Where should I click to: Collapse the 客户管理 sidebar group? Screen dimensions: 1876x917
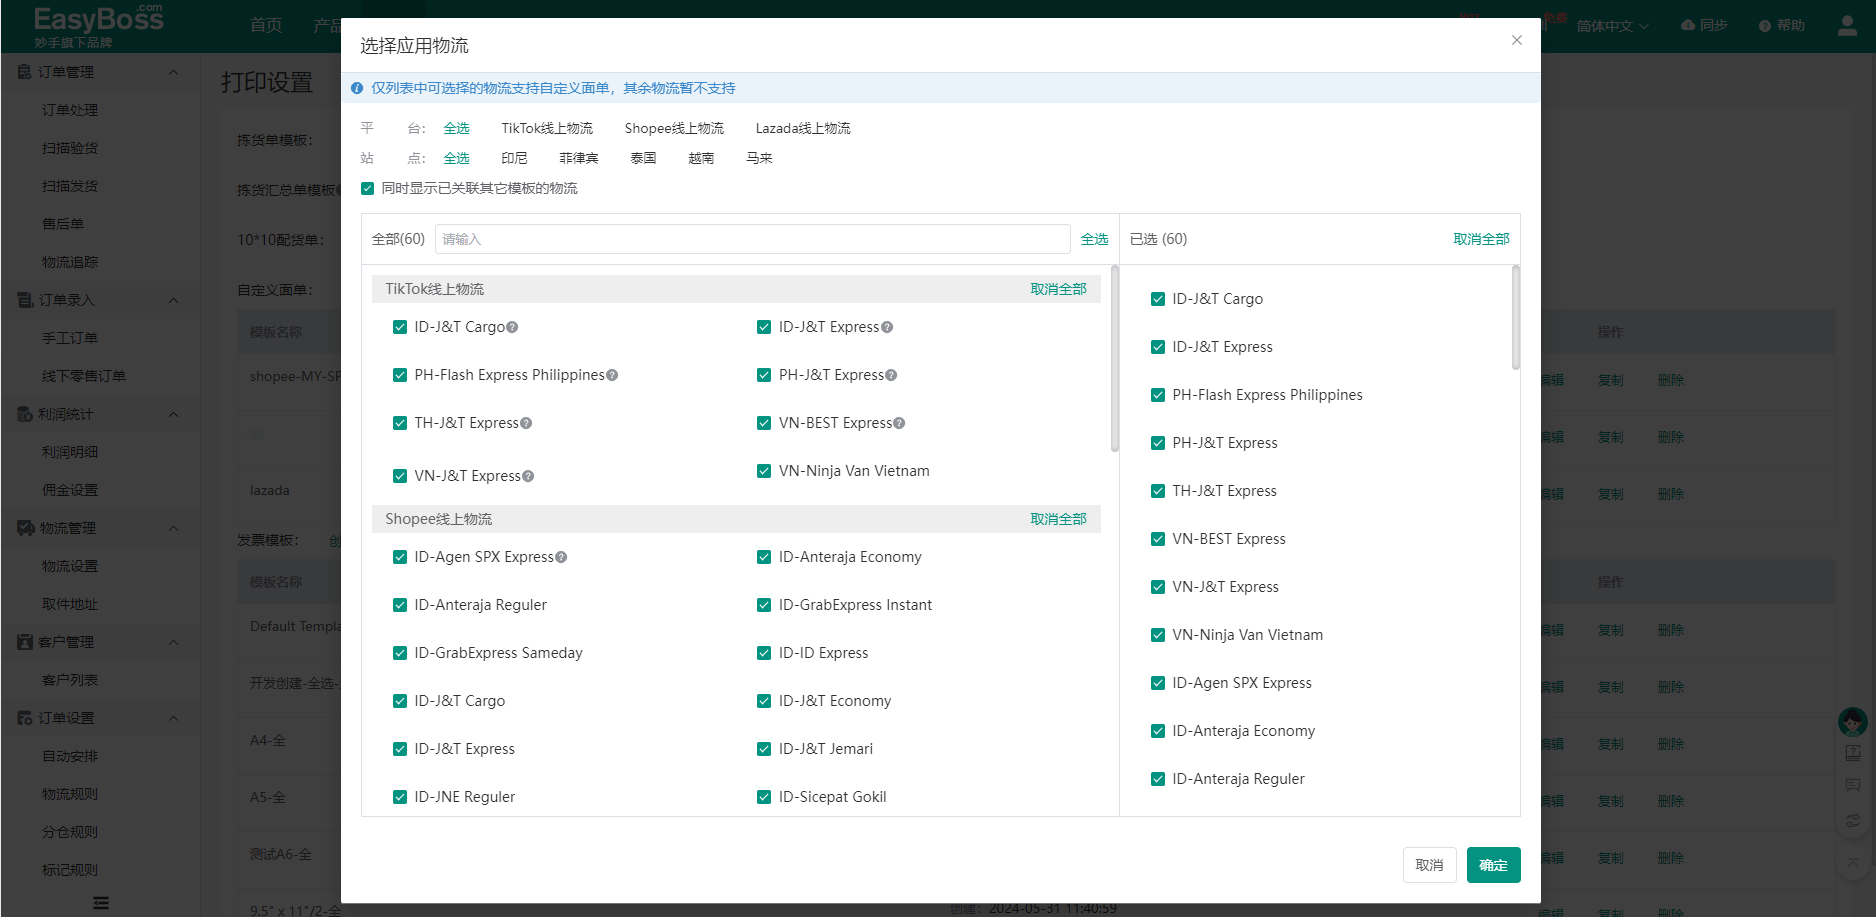pyautogui.click(x=173, y=642)
